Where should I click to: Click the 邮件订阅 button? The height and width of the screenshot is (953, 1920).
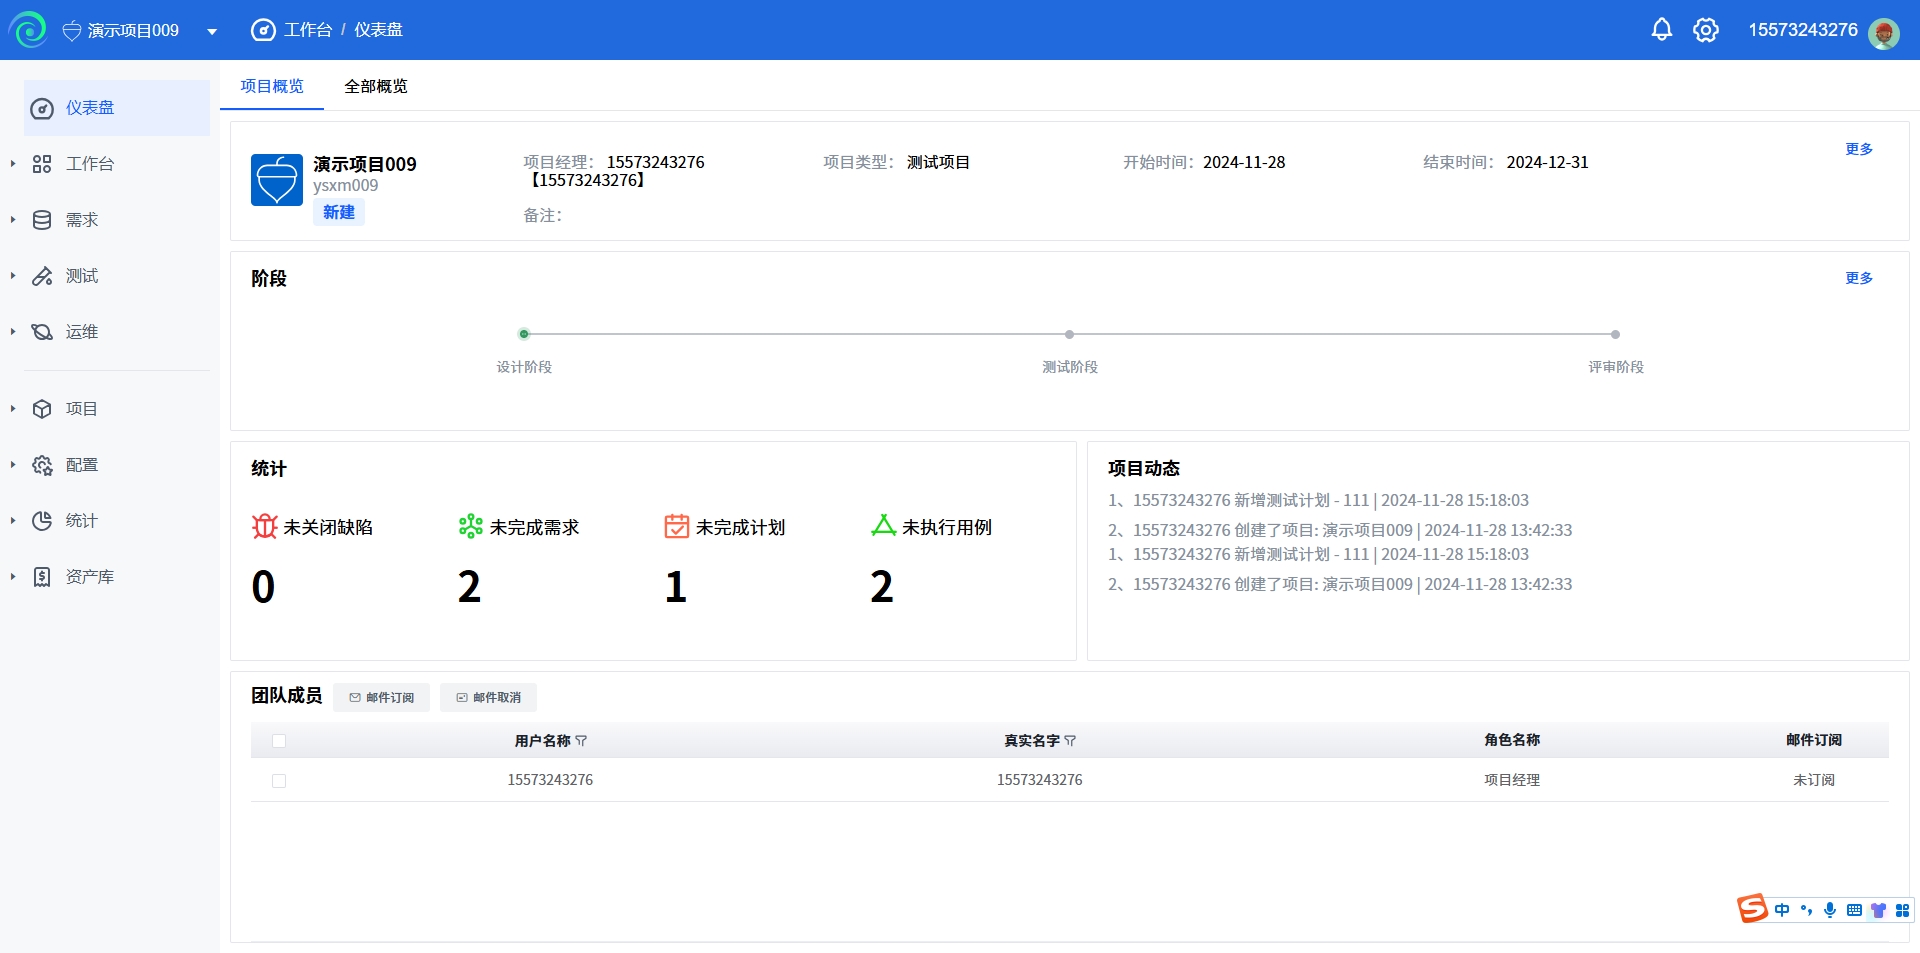pyautogui.click(x=381, y=698)
